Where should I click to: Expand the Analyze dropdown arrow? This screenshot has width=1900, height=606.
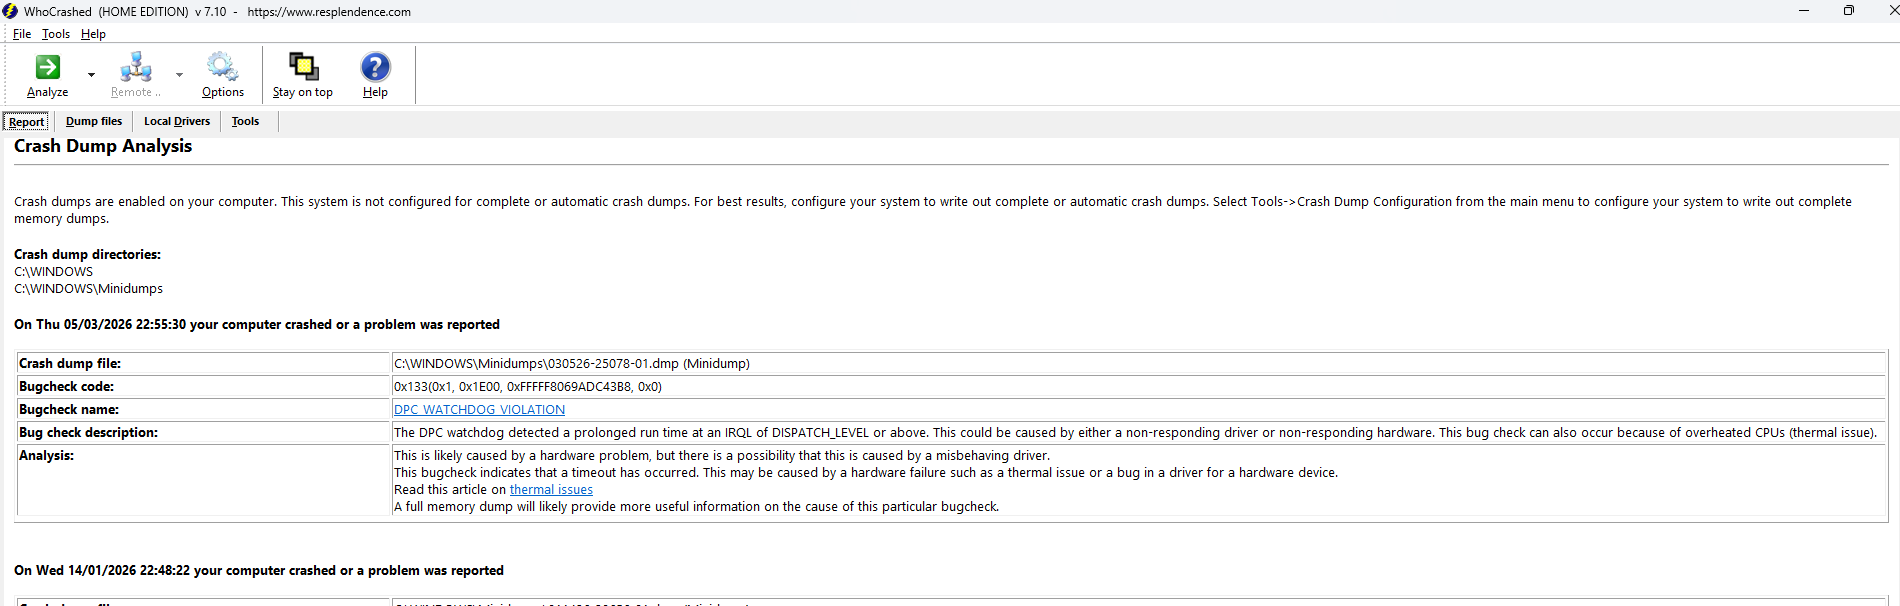91,75
